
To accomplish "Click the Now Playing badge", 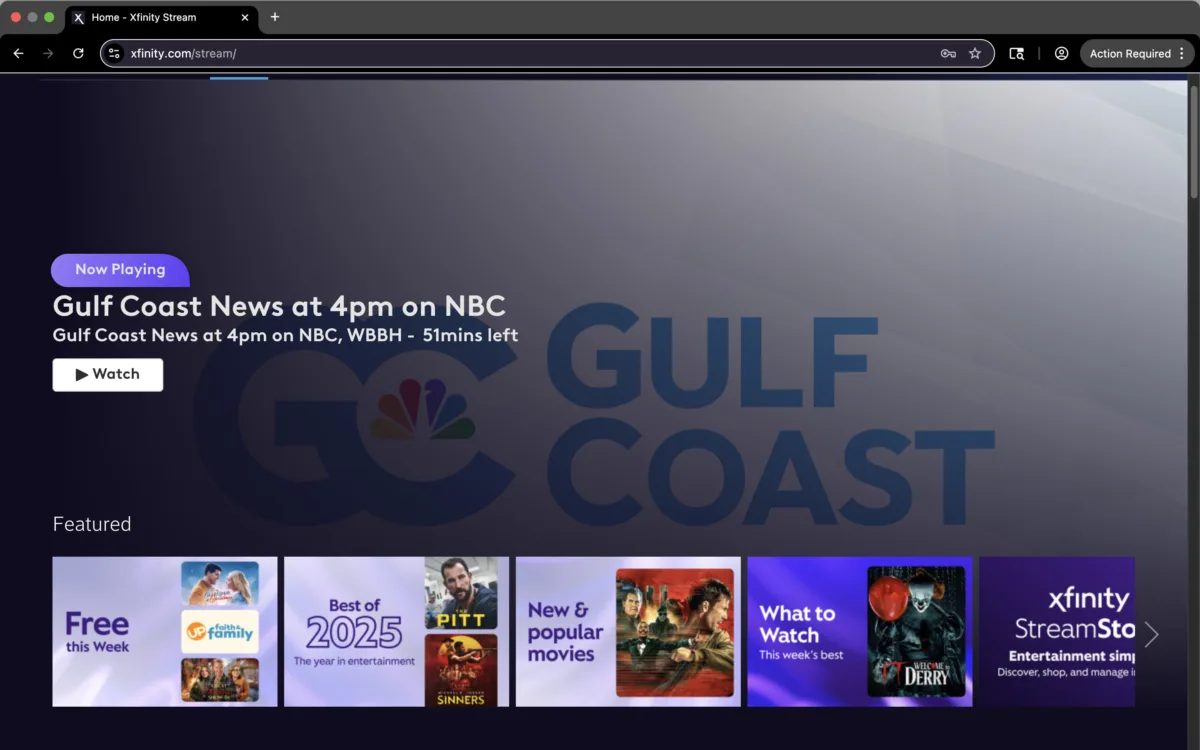I will pyautogui.click(x=120, y=269).
